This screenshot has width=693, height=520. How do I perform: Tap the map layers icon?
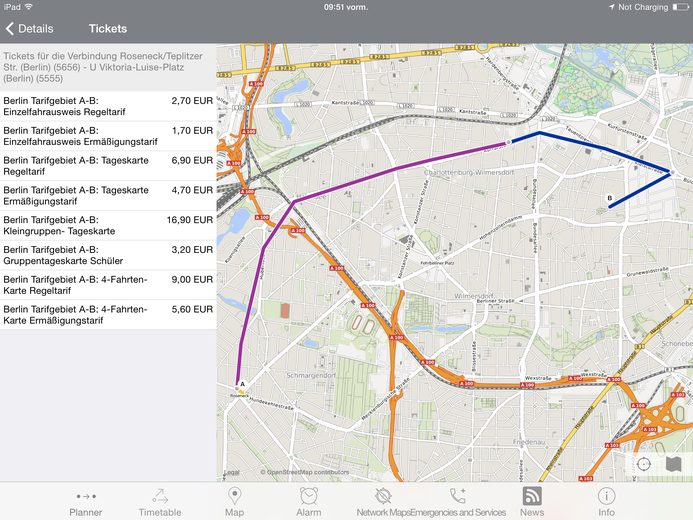click(x=674, y=464)
